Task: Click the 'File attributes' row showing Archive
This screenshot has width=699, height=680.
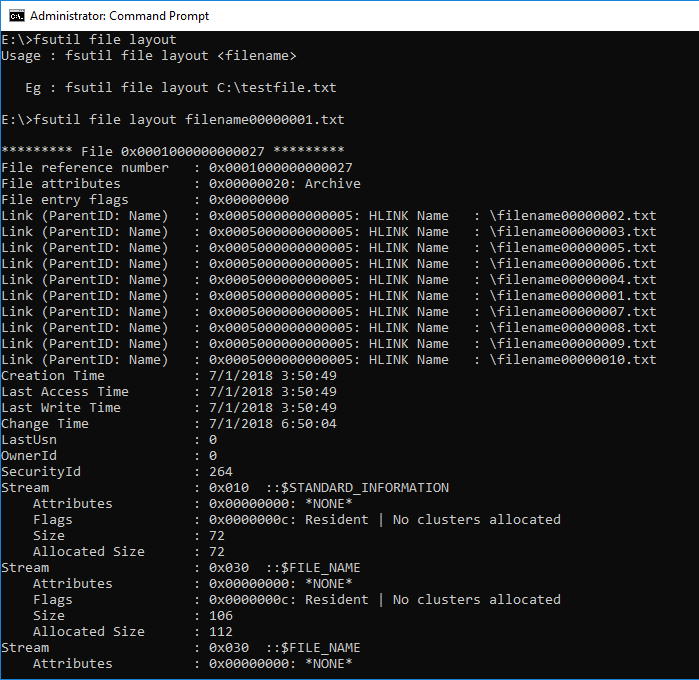Action: 181,184
